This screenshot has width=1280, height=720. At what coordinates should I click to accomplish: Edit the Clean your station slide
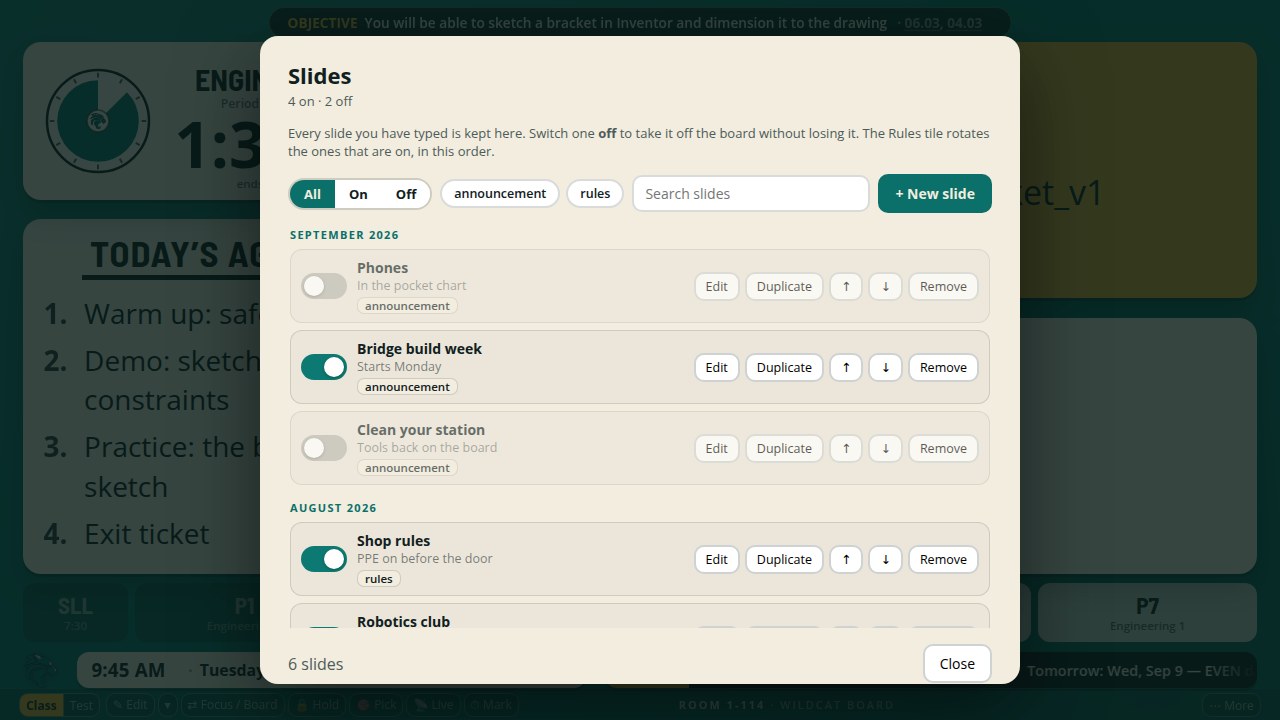pyautogui.click(x=717, y=448)
